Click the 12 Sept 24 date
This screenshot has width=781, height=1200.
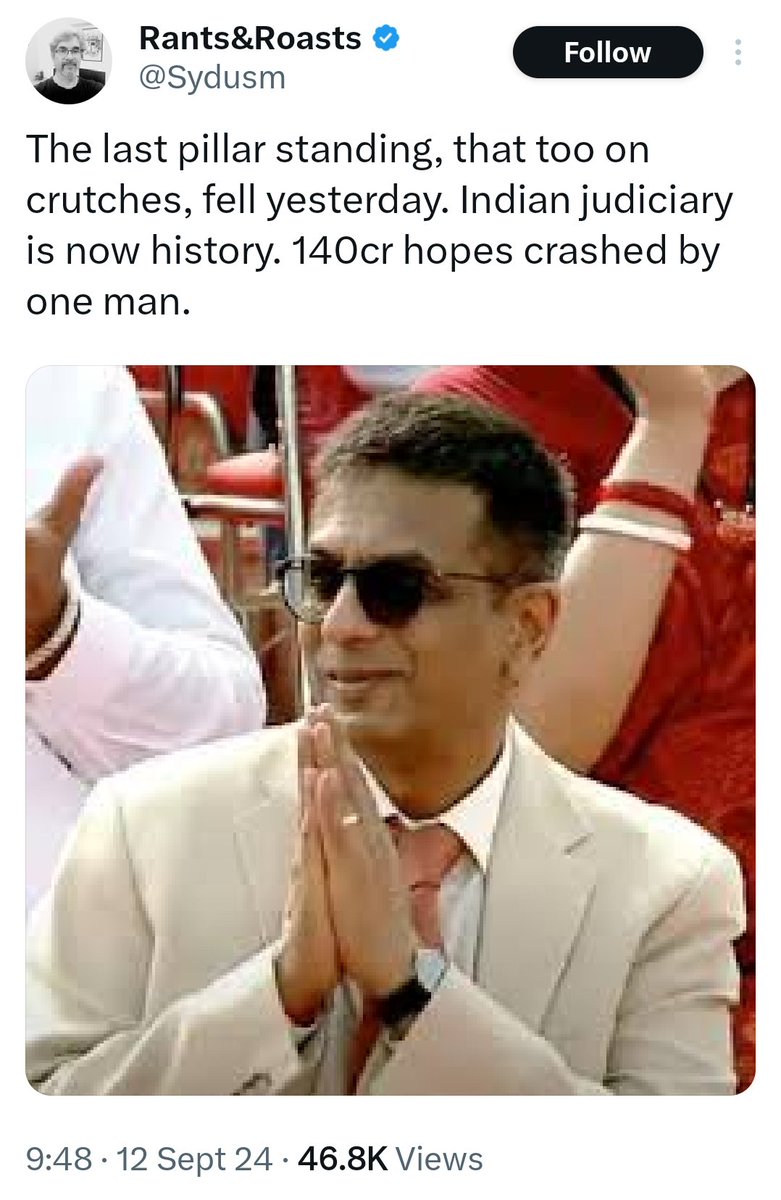click(x=194, y=1160)
